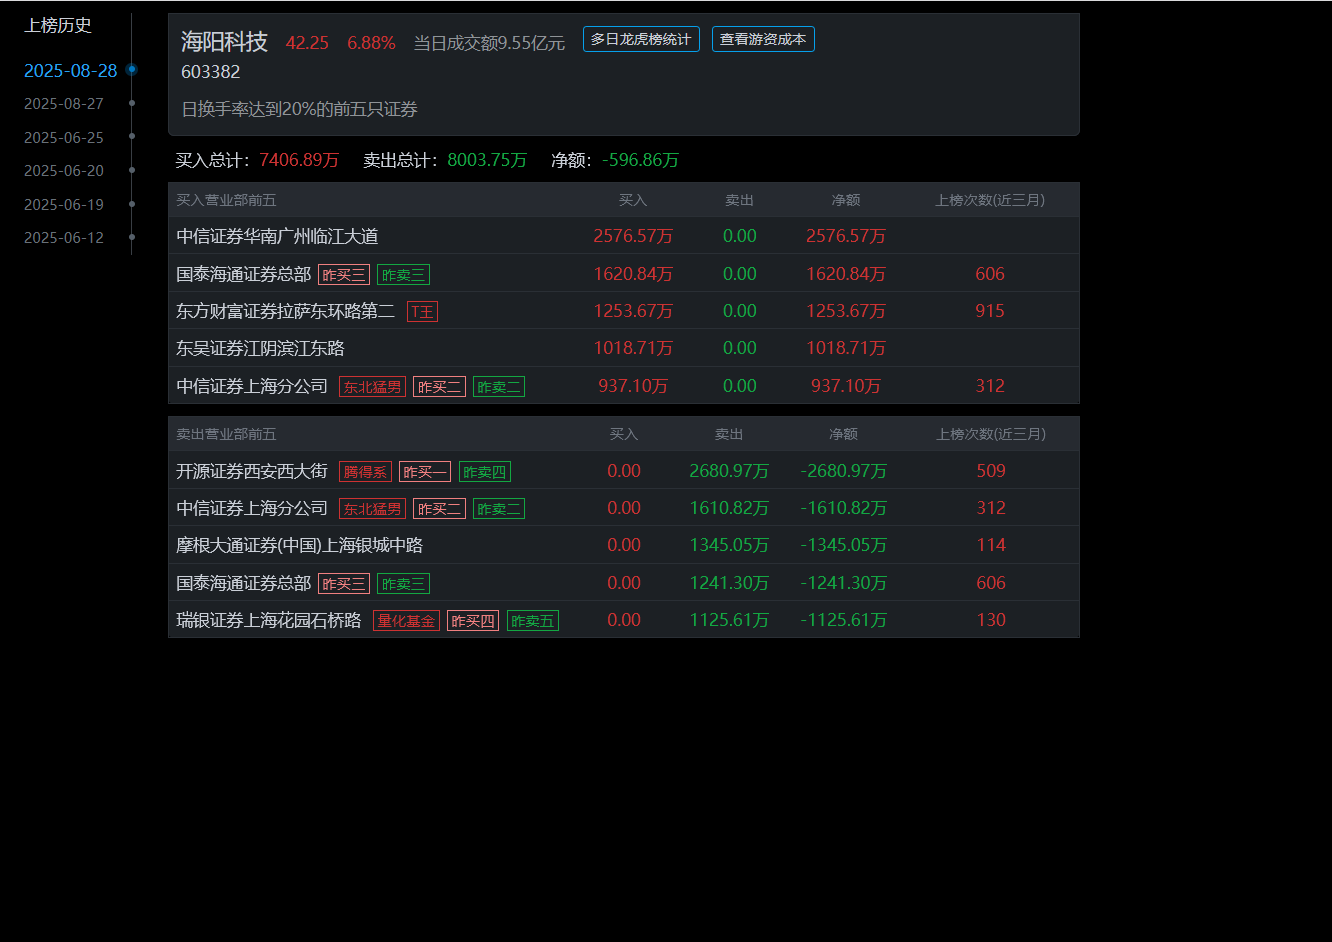Click the 114 listing count
This screenshot has width=1332, height=942.
click(x=991, y=545)
